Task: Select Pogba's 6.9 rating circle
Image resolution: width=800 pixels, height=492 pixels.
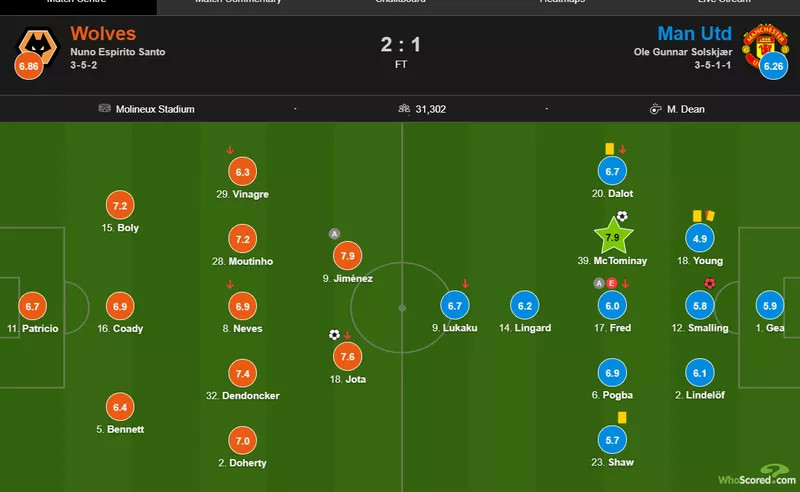Action: point(612,373)
